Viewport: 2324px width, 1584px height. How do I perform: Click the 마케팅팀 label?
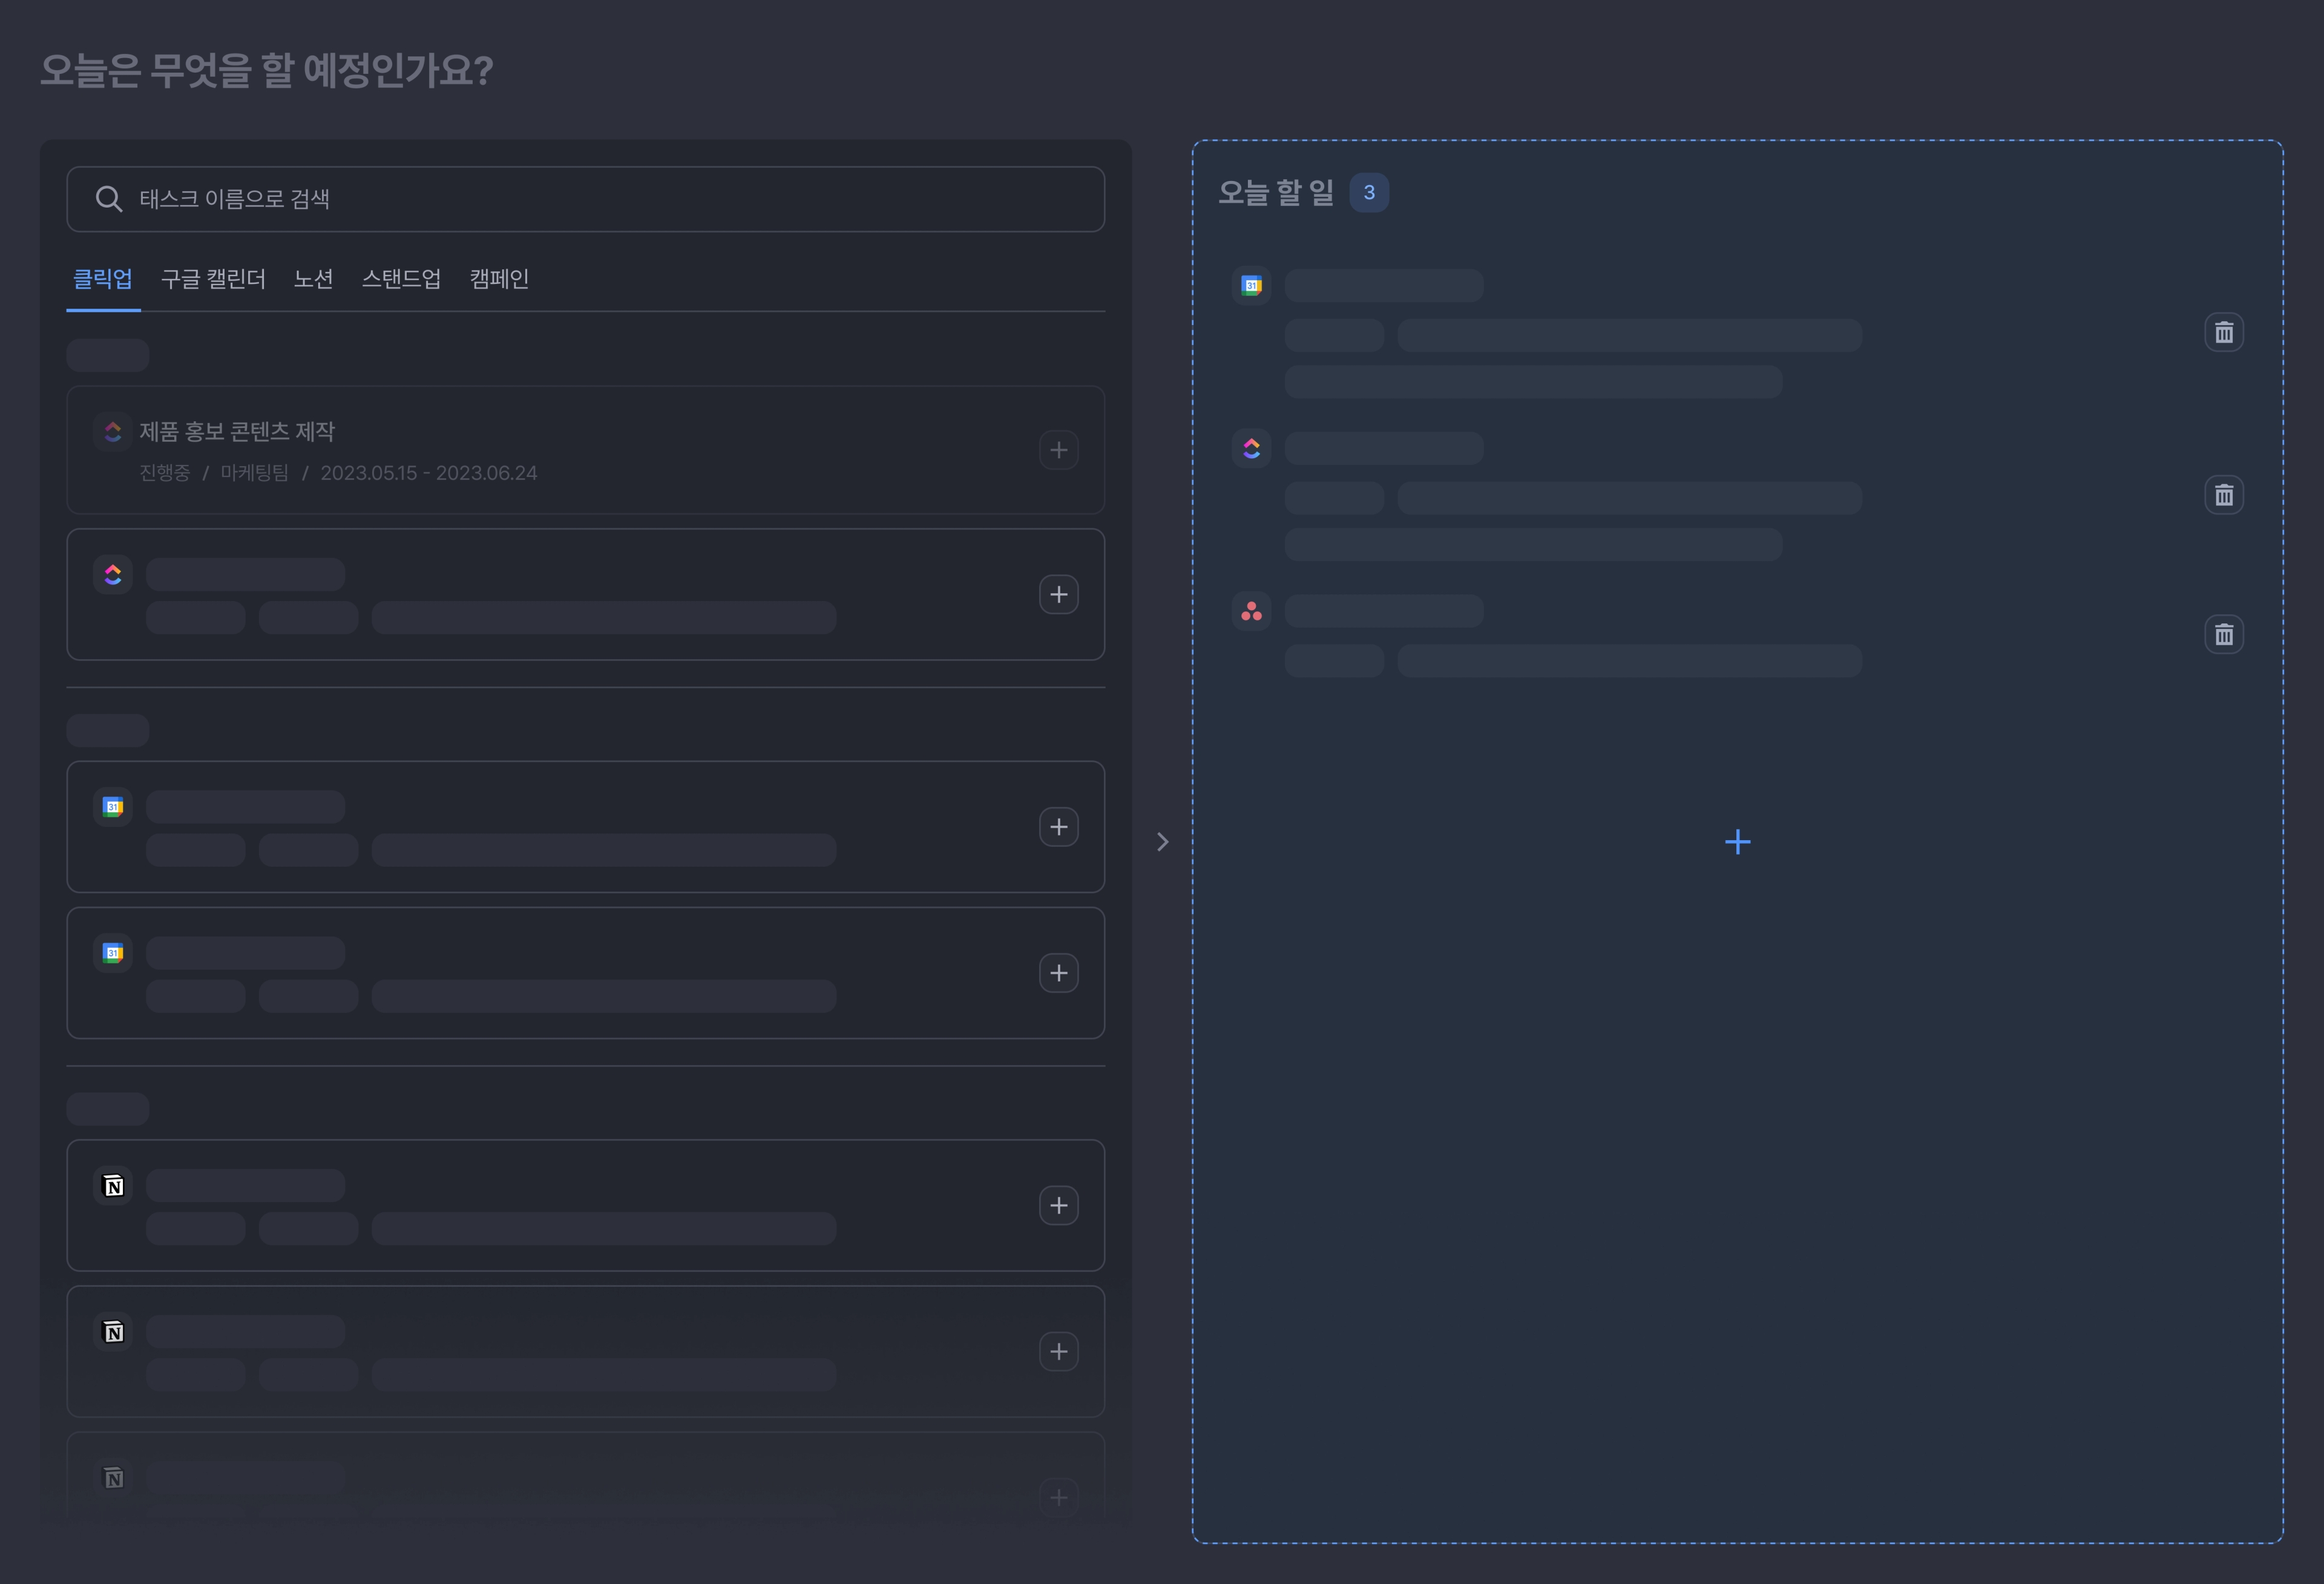point(254,473)
